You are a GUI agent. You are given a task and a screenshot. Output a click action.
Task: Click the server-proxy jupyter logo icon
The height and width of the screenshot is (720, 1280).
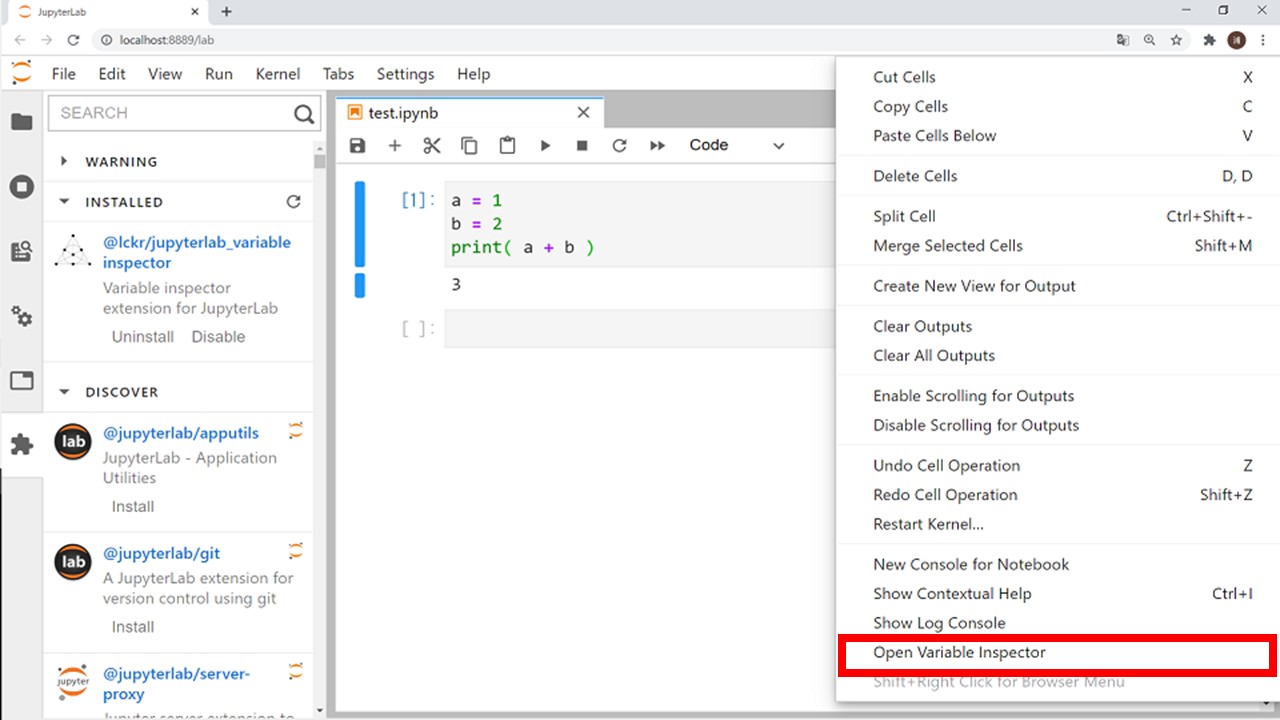[73, 682]
